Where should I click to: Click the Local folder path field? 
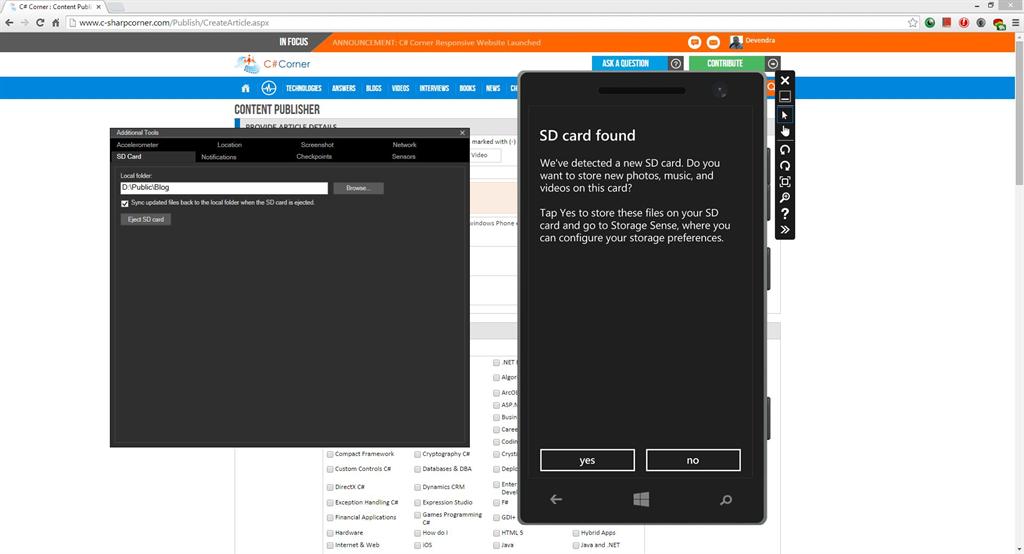224,188
